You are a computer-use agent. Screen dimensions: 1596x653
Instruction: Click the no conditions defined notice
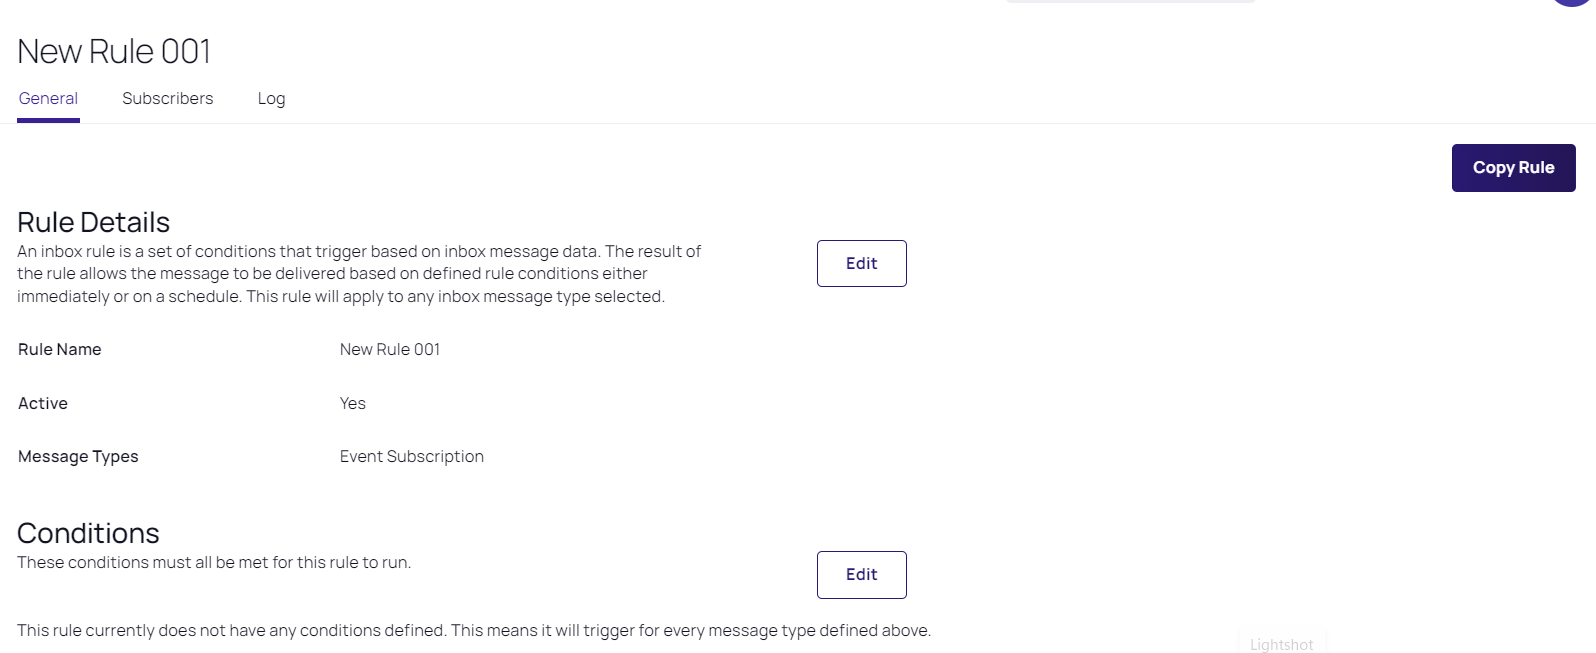pyautogui.click(x=473, y=631)
